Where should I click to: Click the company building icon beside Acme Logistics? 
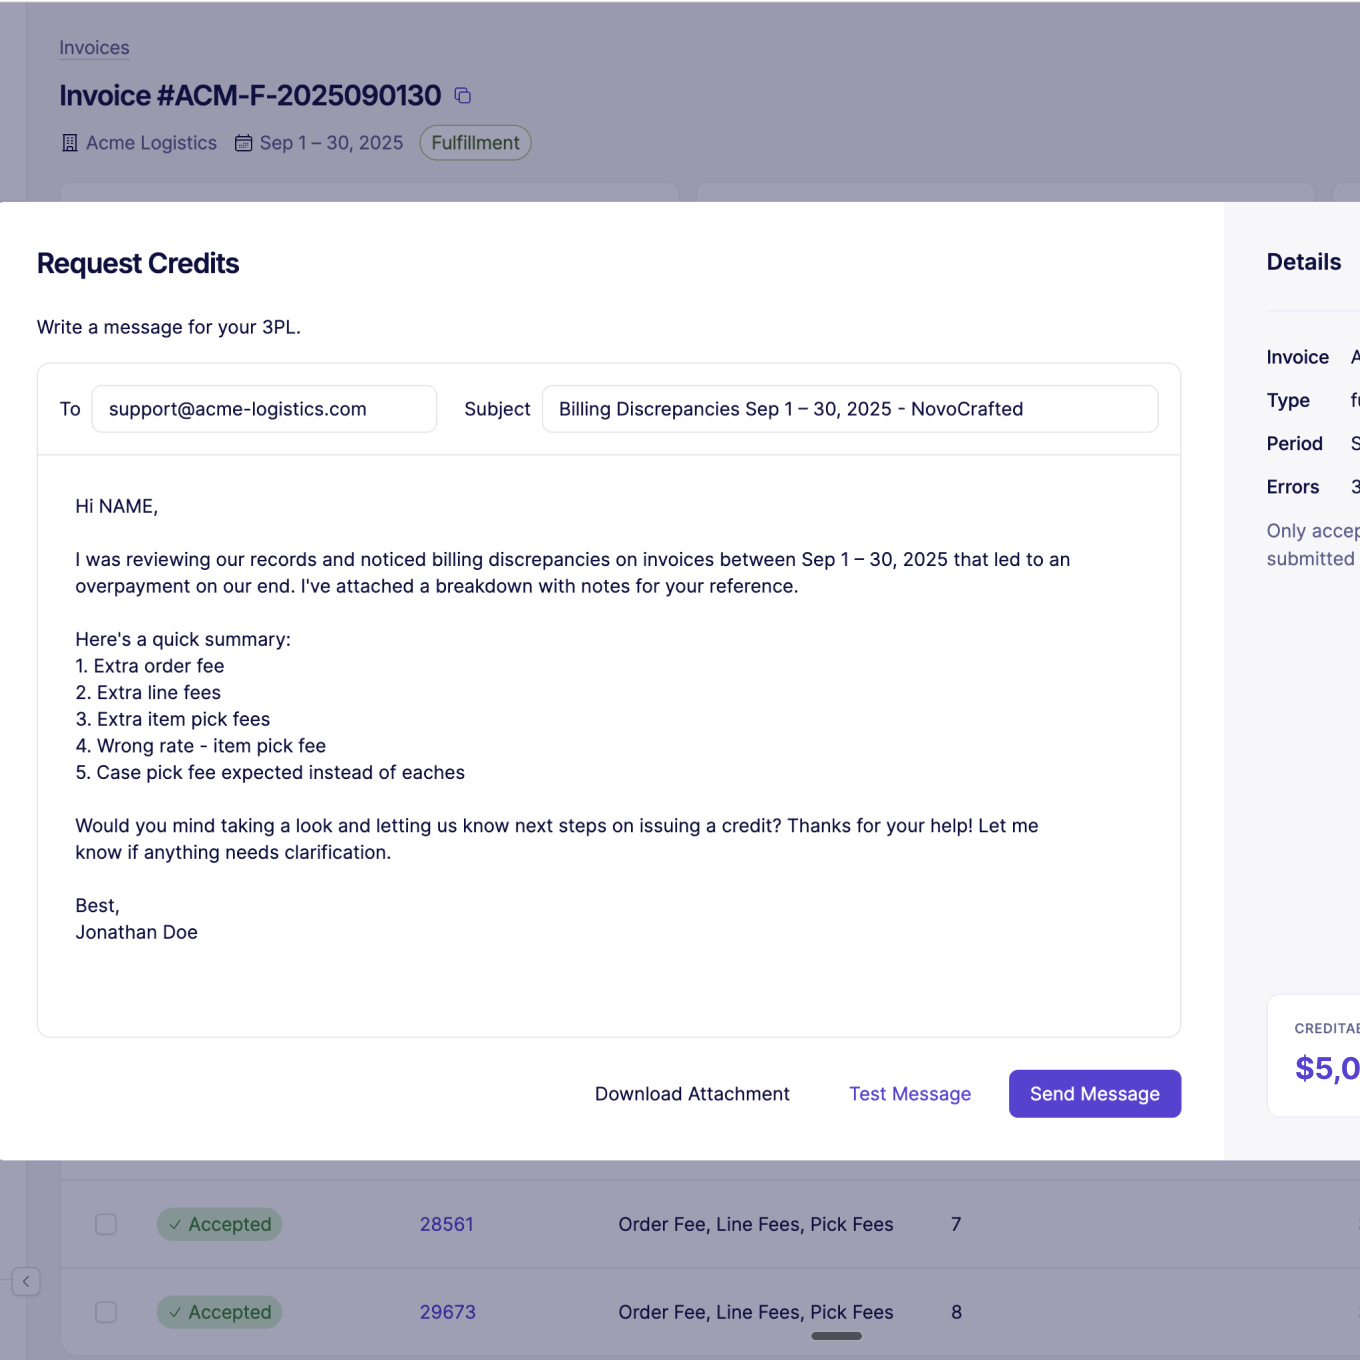tap(69, 143)
